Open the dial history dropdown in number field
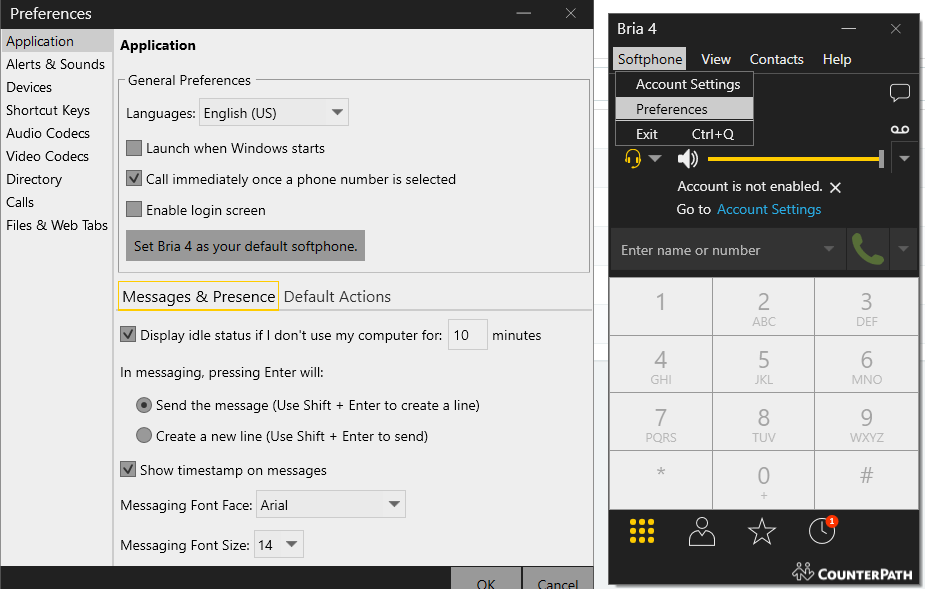 [829, 249]
